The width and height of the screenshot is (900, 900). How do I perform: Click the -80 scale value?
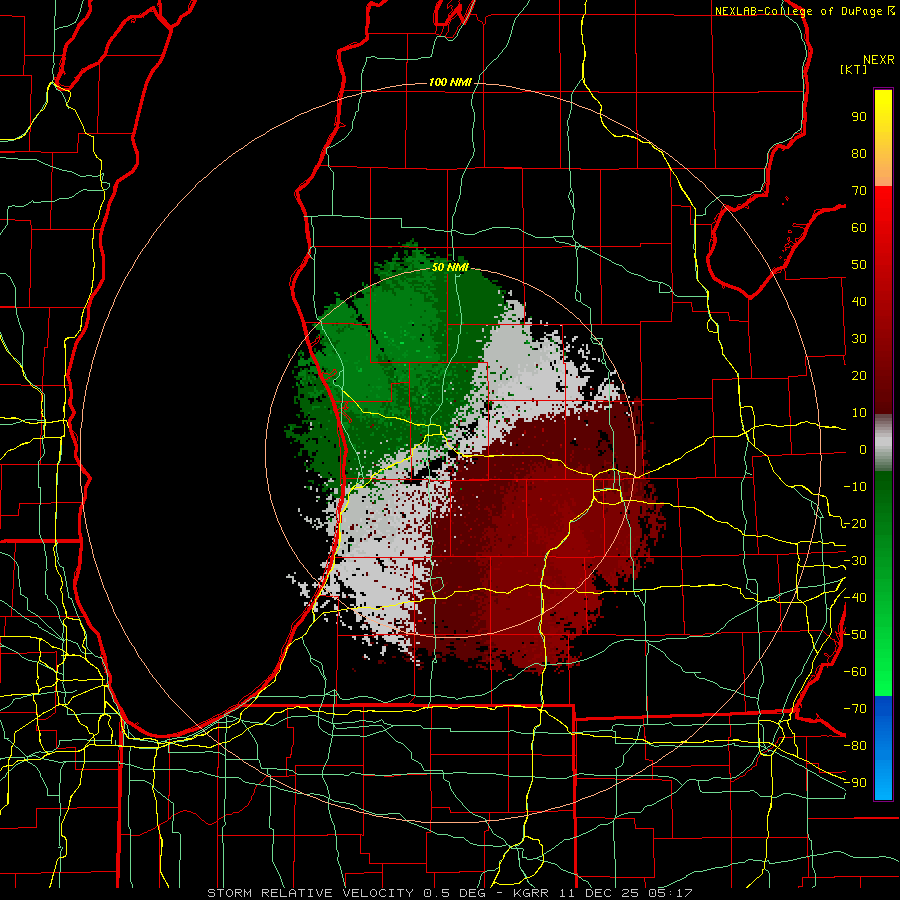[x=855, y=746]
